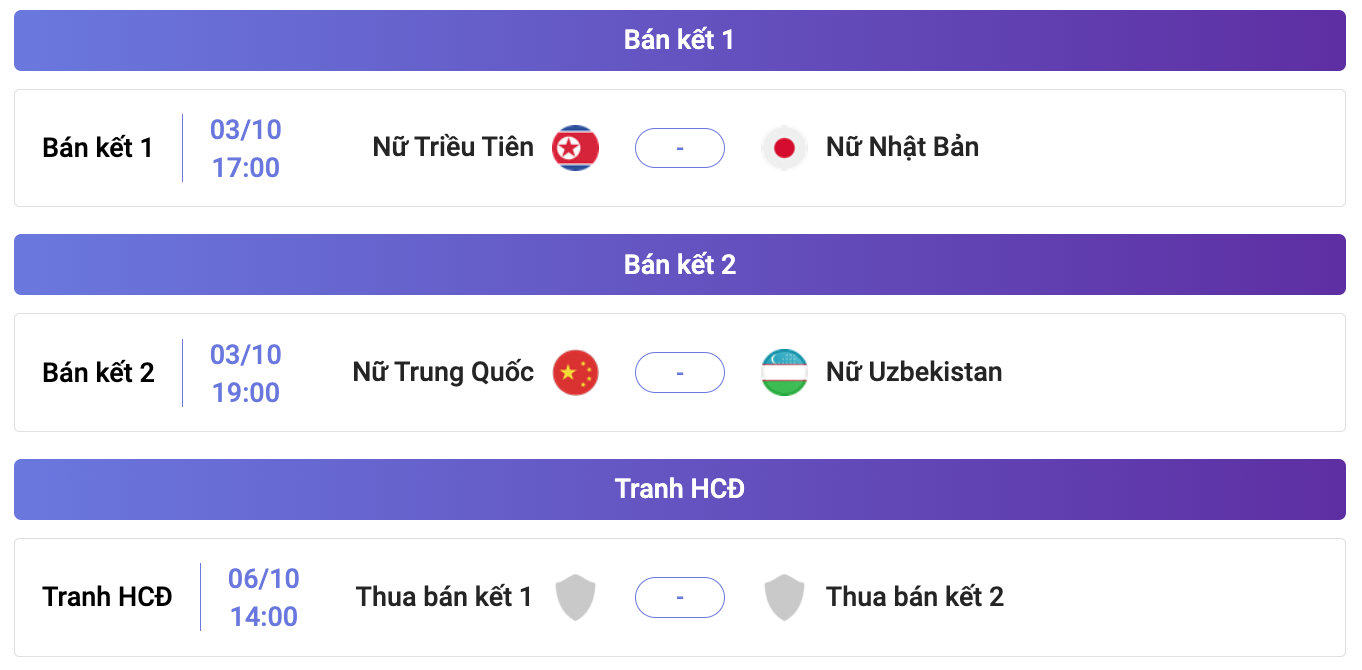The width and height of the screenshot is (1362, 670).
Task: Open the Nữ Uzbekistan team link
Action: pyautogui.click(x=914, y=372)
